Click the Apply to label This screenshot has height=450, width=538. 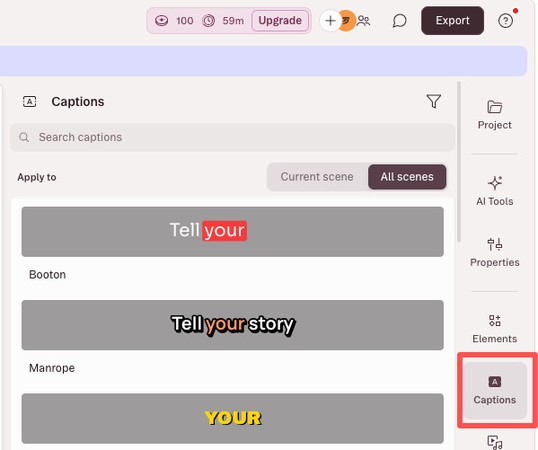coord(37,177)
